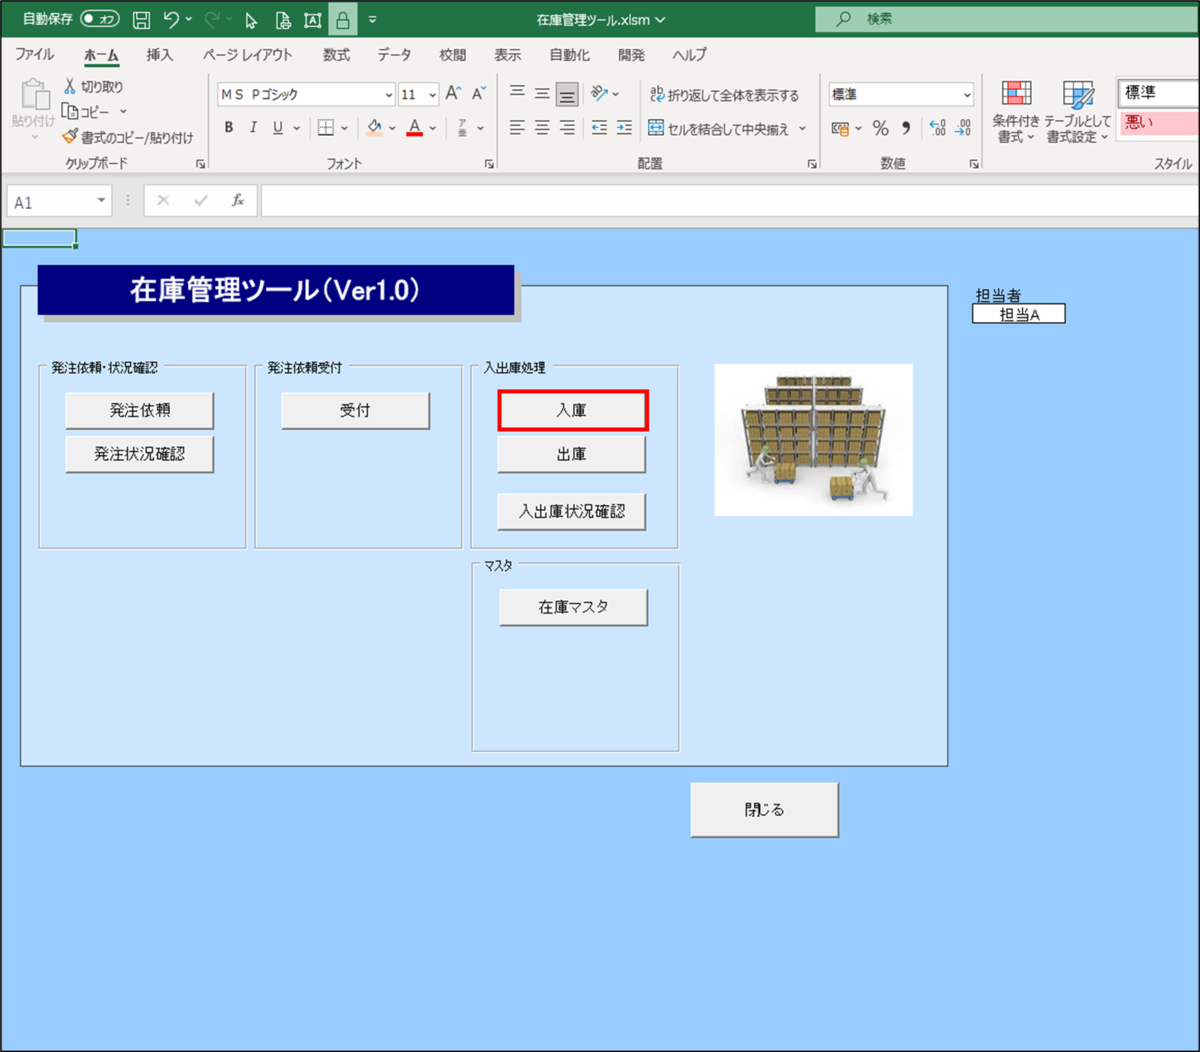Image resolution: width=1200 pixels, height=1052 pixels.
Task: Click the highlighted lock icon
Action: [x=343, y=19]
